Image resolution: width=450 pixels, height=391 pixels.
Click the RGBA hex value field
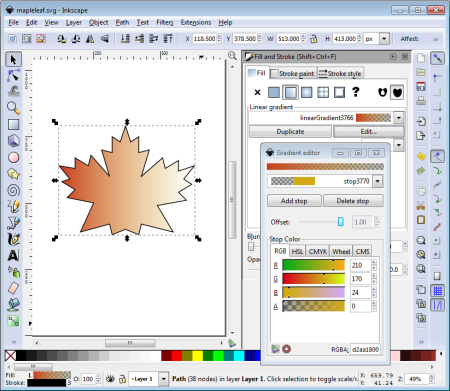click(x=365, y=349)
